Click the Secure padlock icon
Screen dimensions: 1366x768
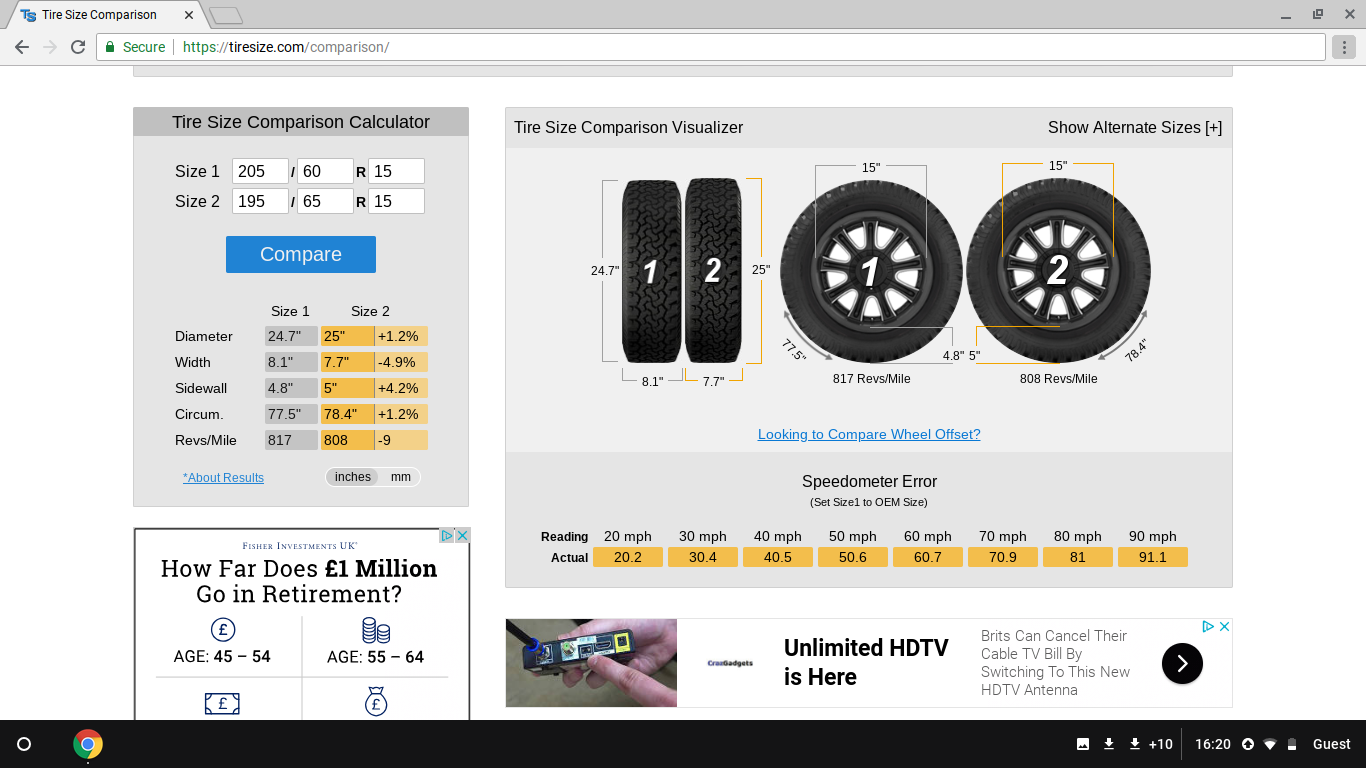[108, 46]
